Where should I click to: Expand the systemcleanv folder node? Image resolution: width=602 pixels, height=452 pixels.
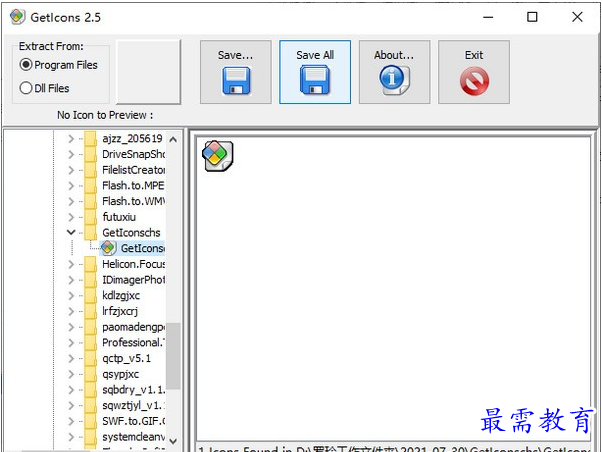(71, 437)
